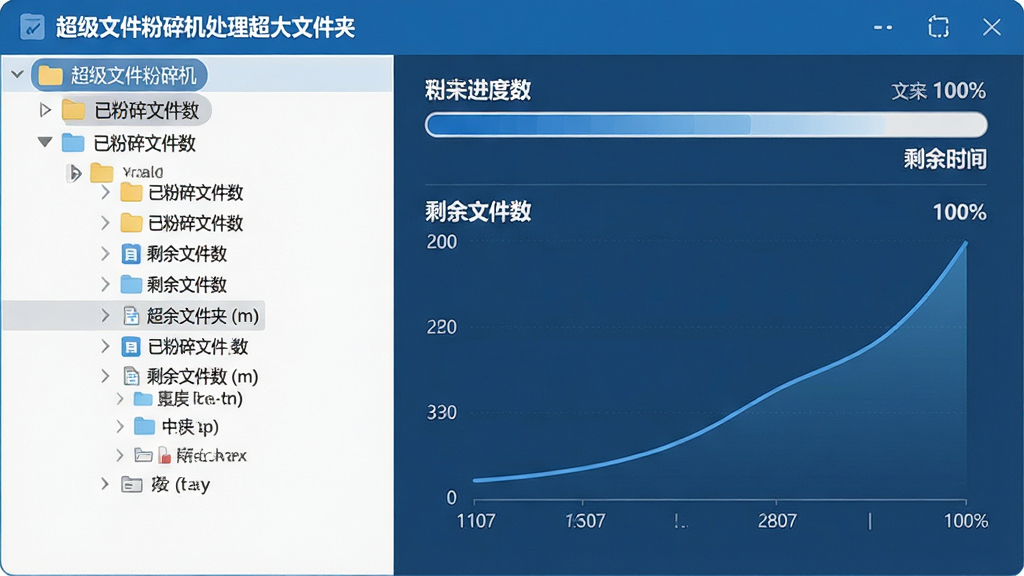Viewport: 1024px width, 576px height.
Task: Click the red-marked file icon in the tree
Action: pos(165,455)
